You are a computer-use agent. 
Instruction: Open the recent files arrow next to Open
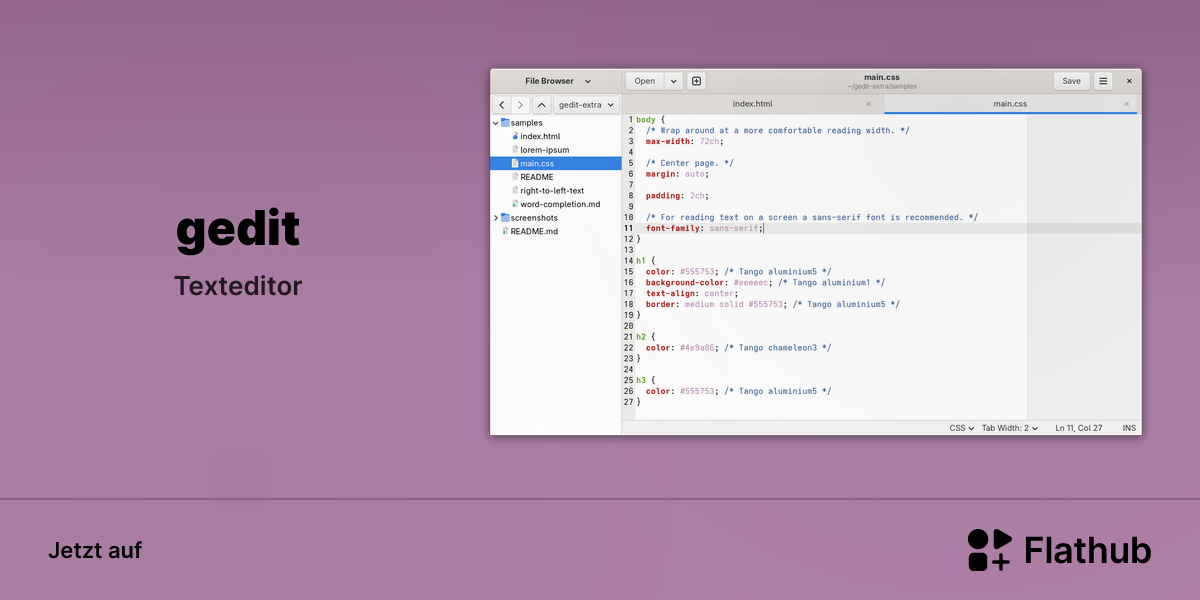pyautogui.click(x=673, y=81)
